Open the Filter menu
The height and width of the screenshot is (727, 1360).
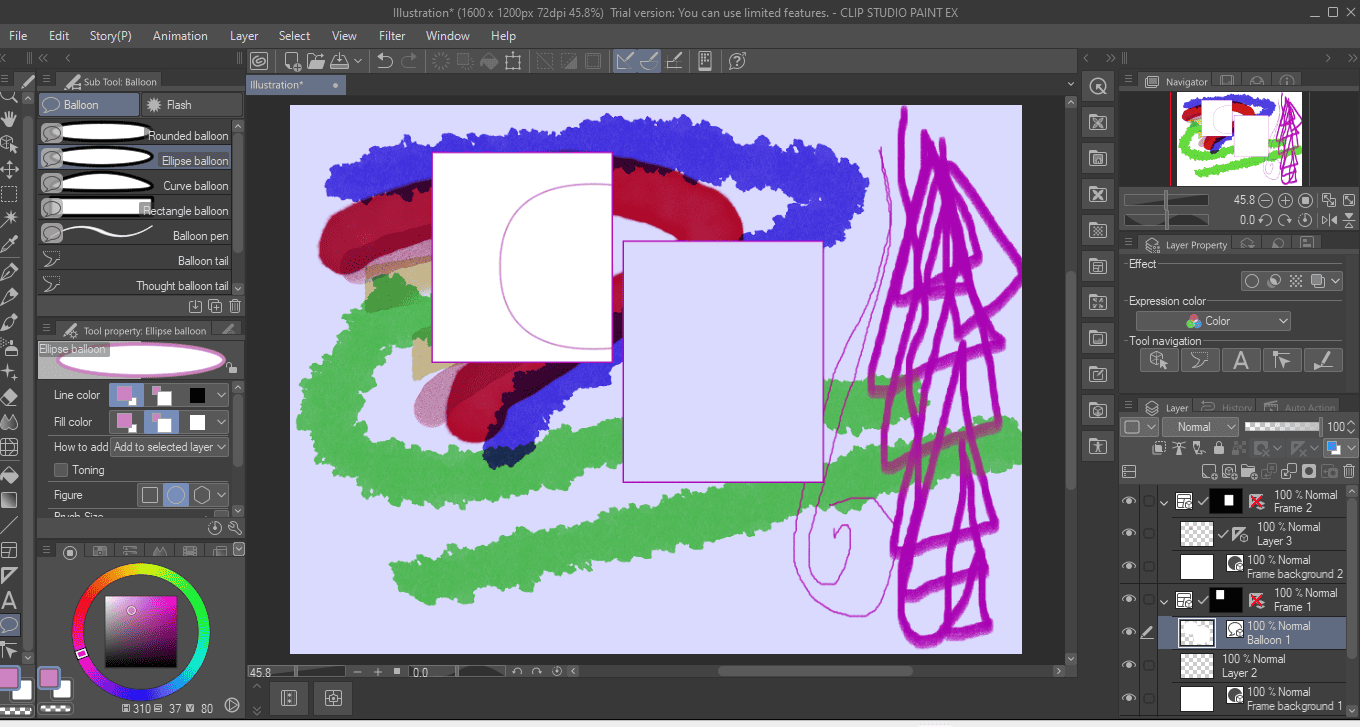click(x=392, y=35)
